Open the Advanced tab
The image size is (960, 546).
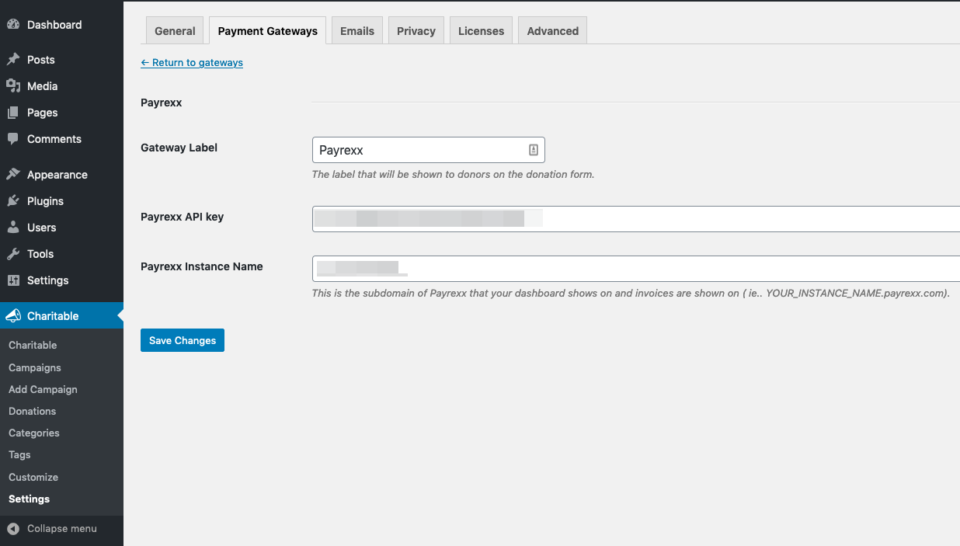552,31
